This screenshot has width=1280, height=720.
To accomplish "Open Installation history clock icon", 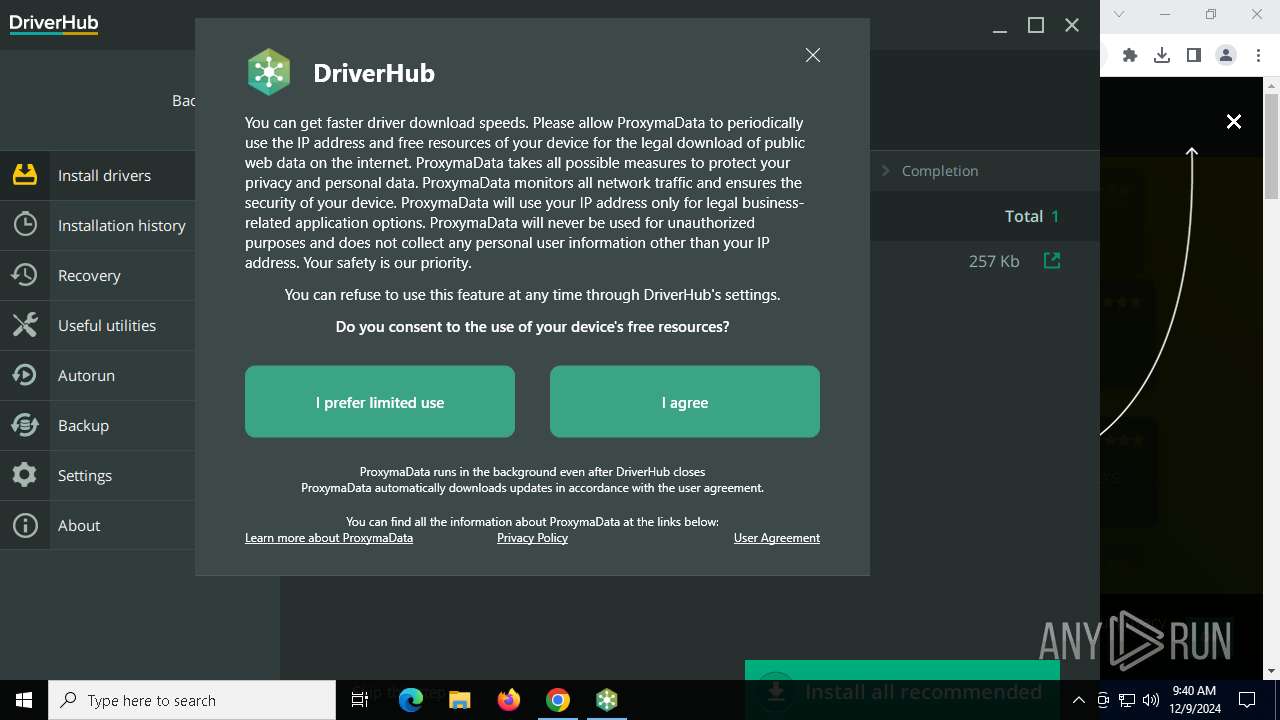I will coord(25,225).
